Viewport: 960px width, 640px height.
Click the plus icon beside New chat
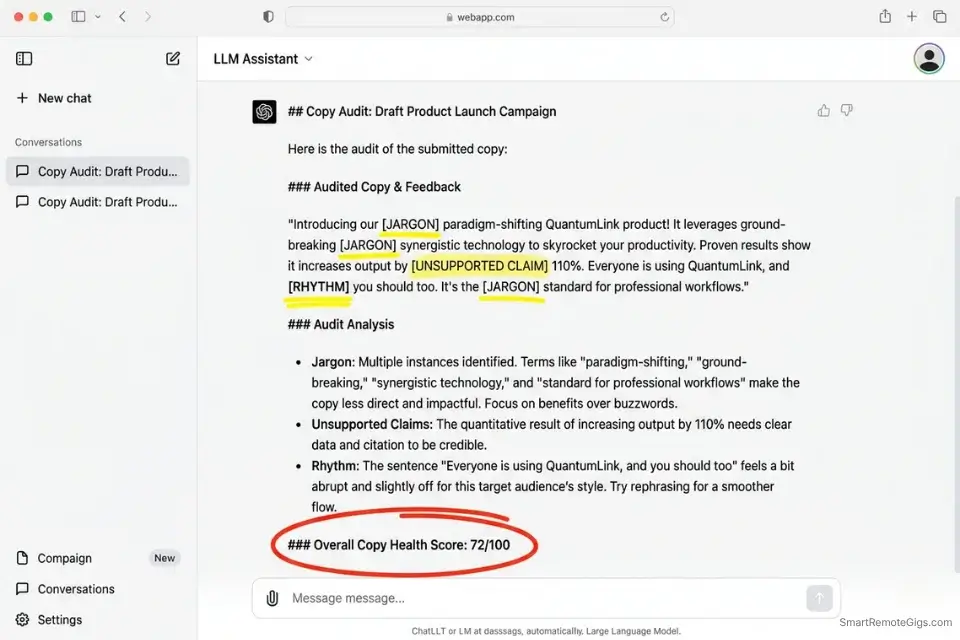[22, 98]
